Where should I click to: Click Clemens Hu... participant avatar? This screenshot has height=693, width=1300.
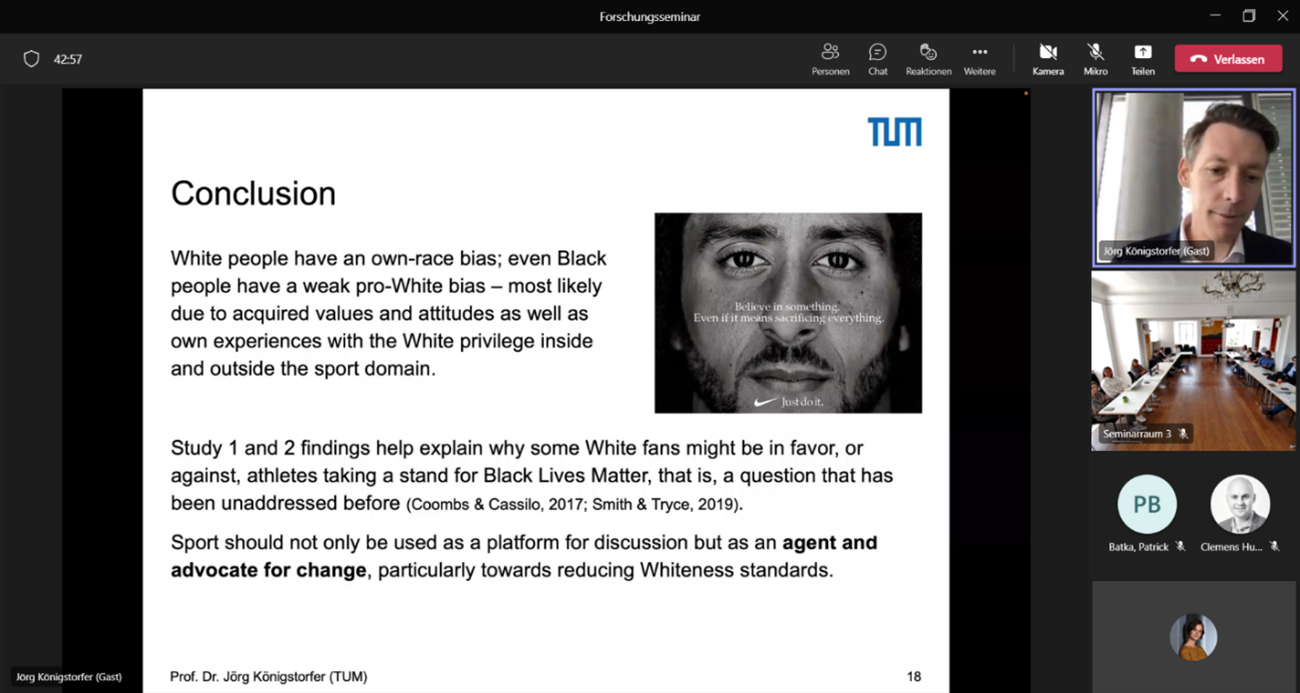(1240, 504)
